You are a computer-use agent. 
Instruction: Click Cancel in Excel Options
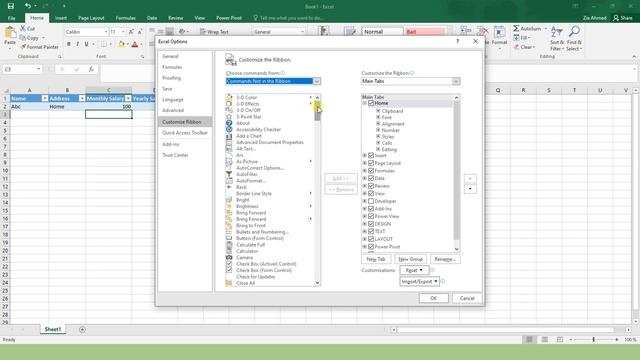[467, 298]
